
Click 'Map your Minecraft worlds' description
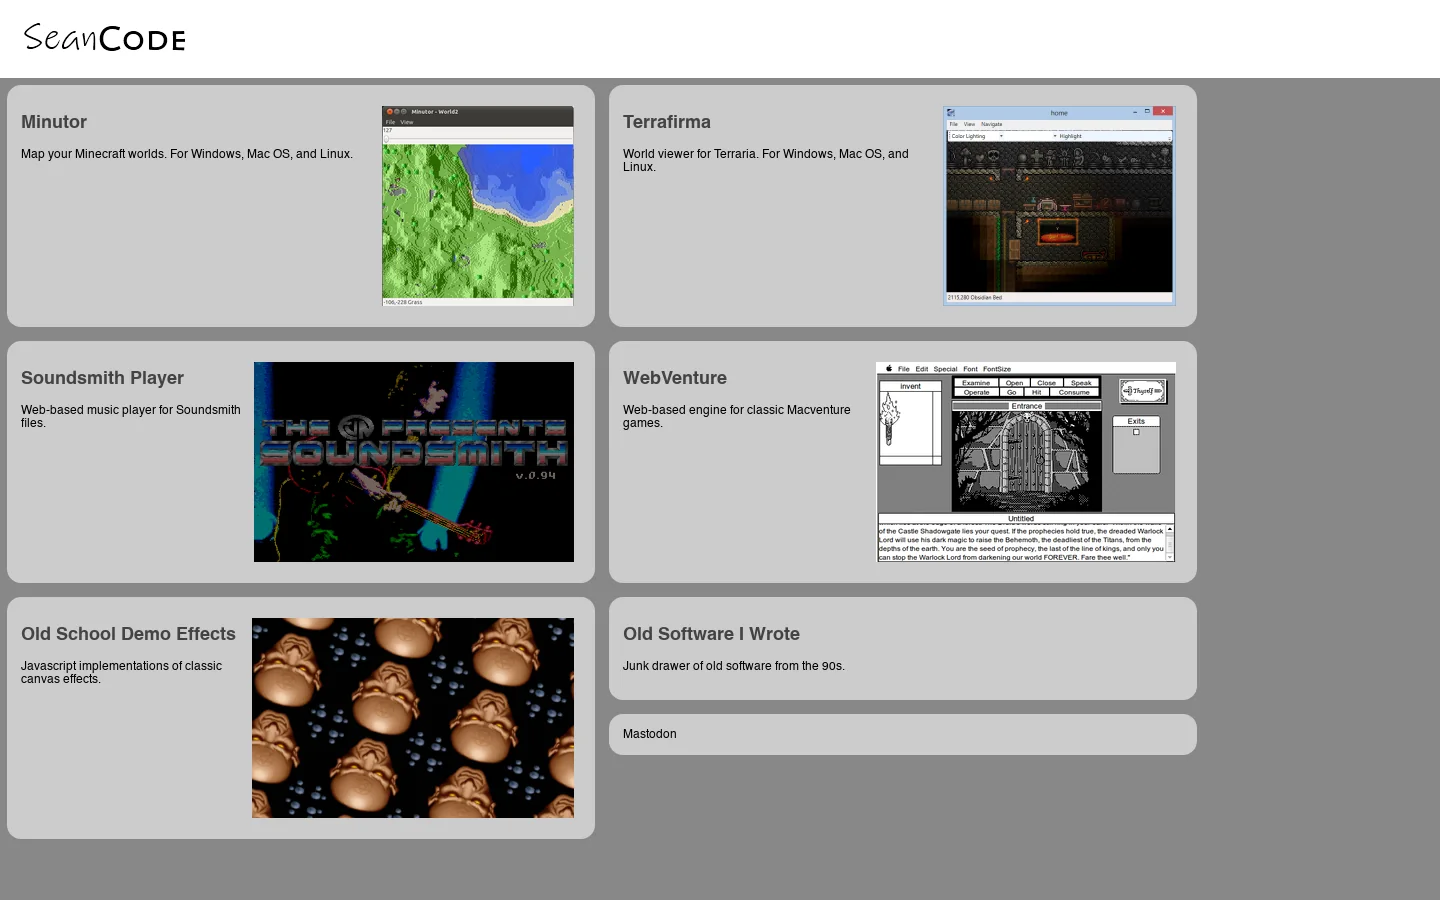(187, 154)
